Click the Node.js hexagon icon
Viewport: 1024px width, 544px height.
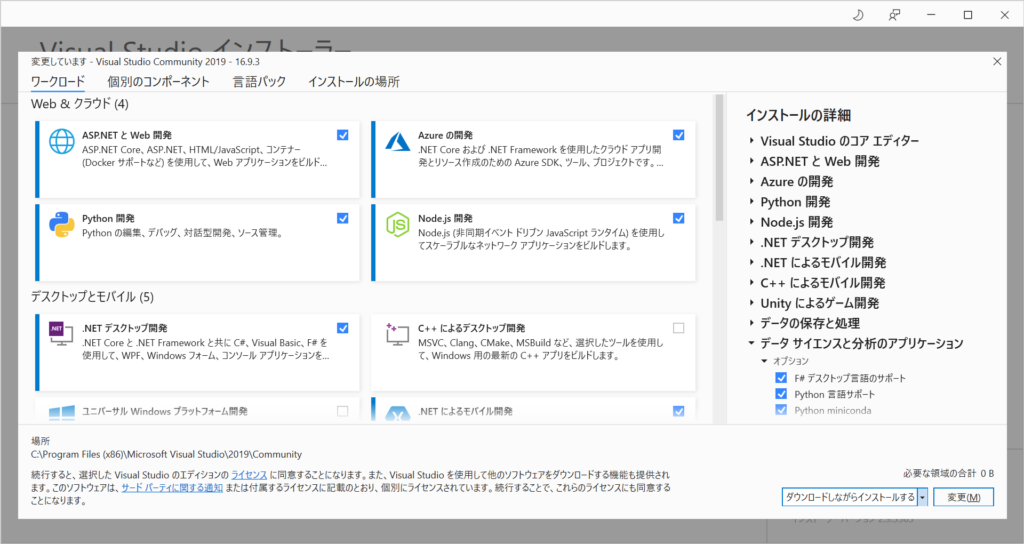397,225
